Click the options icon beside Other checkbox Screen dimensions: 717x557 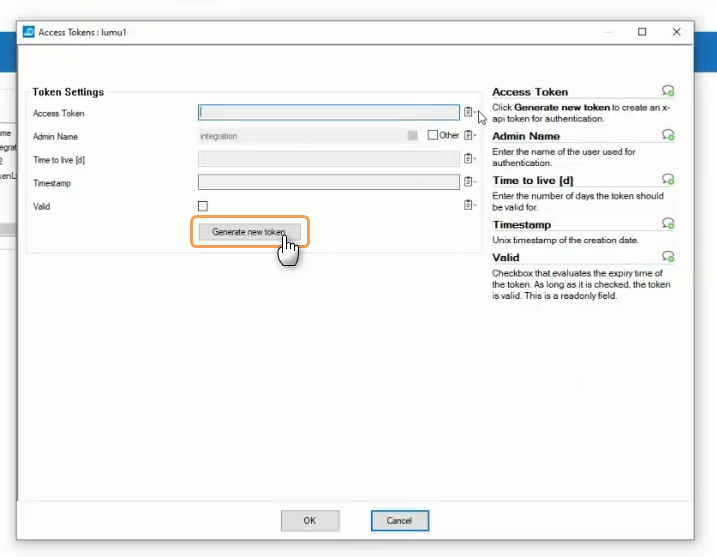tap(468, 136)
